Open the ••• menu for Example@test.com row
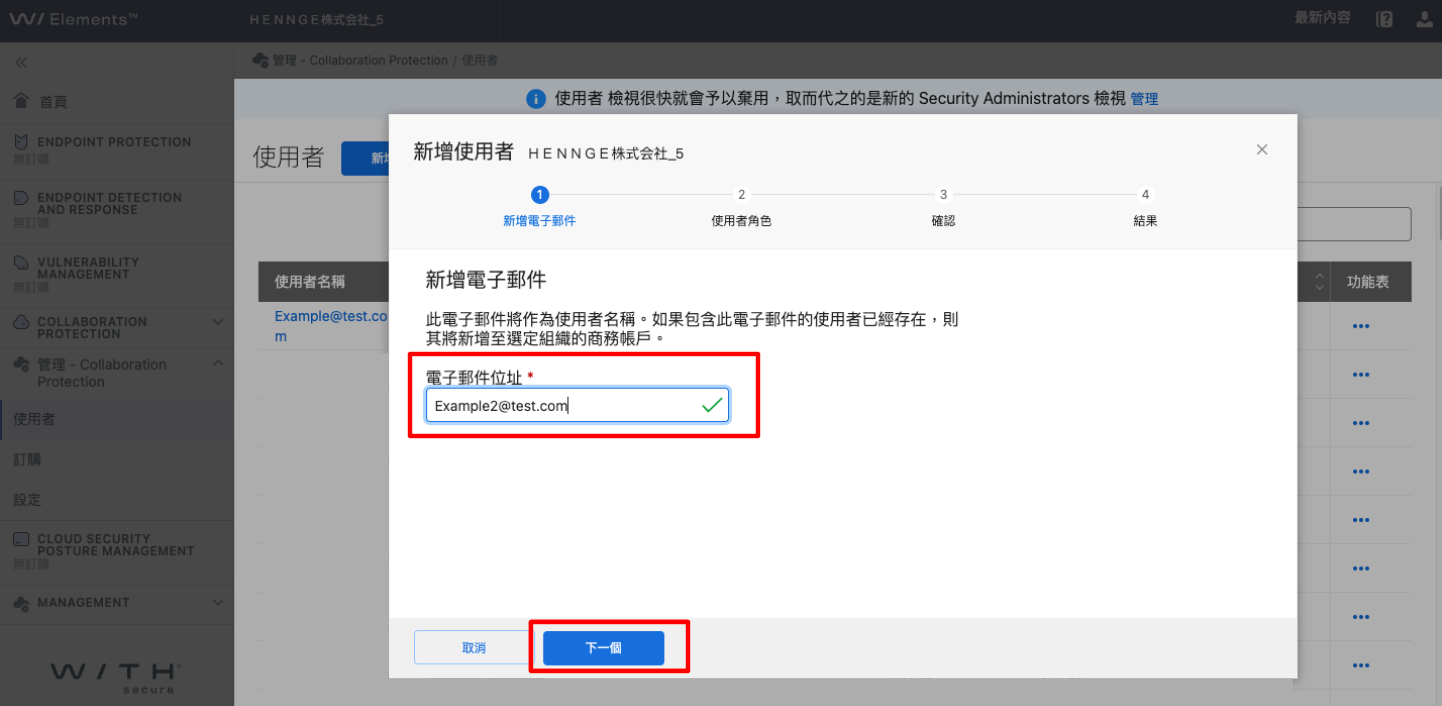Viewport: 1442px width, 706px height. coord(1360,326)
